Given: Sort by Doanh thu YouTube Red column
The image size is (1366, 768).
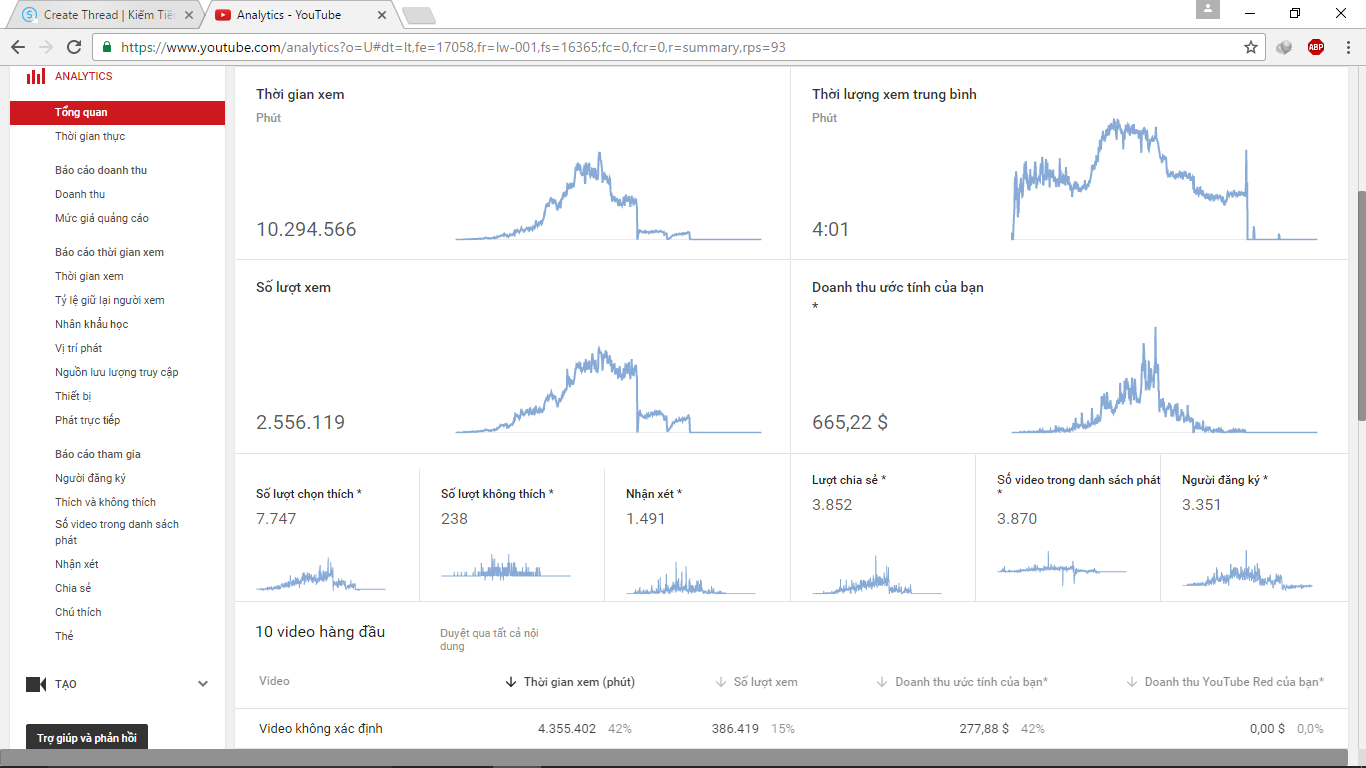Looking at the screenshot, I should click(x=1225, y=682).
